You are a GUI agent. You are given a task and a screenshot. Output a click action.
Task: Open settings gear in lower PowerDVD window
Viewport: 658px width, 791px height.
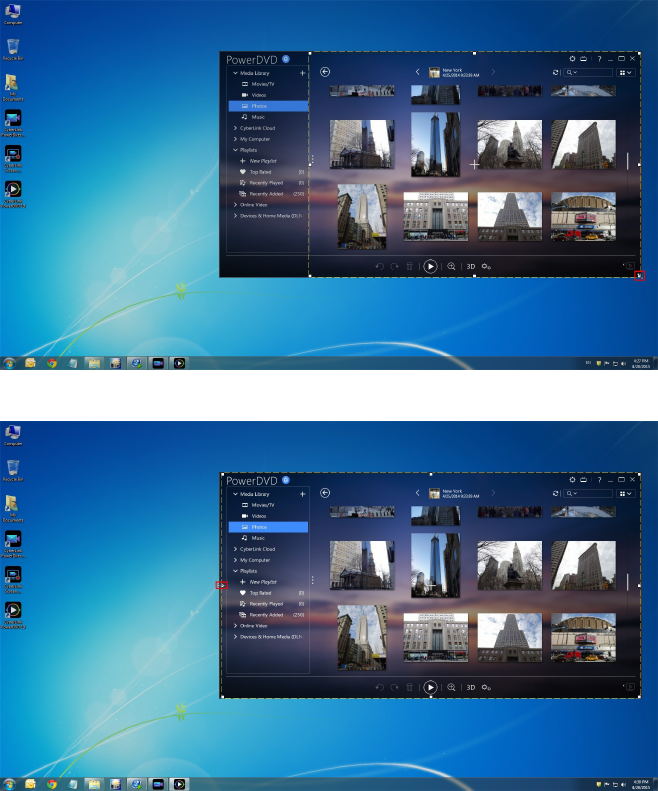click(x=572, y=480)
